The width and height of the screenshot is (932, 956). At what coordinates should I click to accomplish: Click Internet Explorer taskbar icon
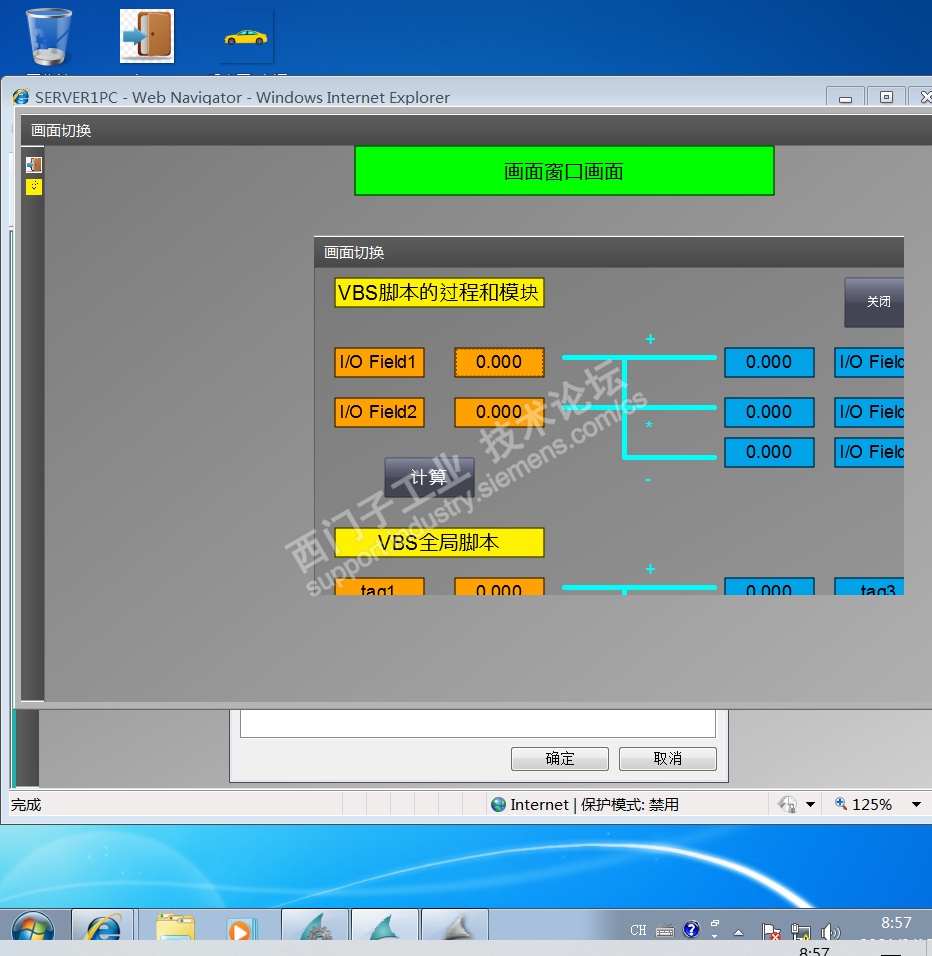[104, 927]
